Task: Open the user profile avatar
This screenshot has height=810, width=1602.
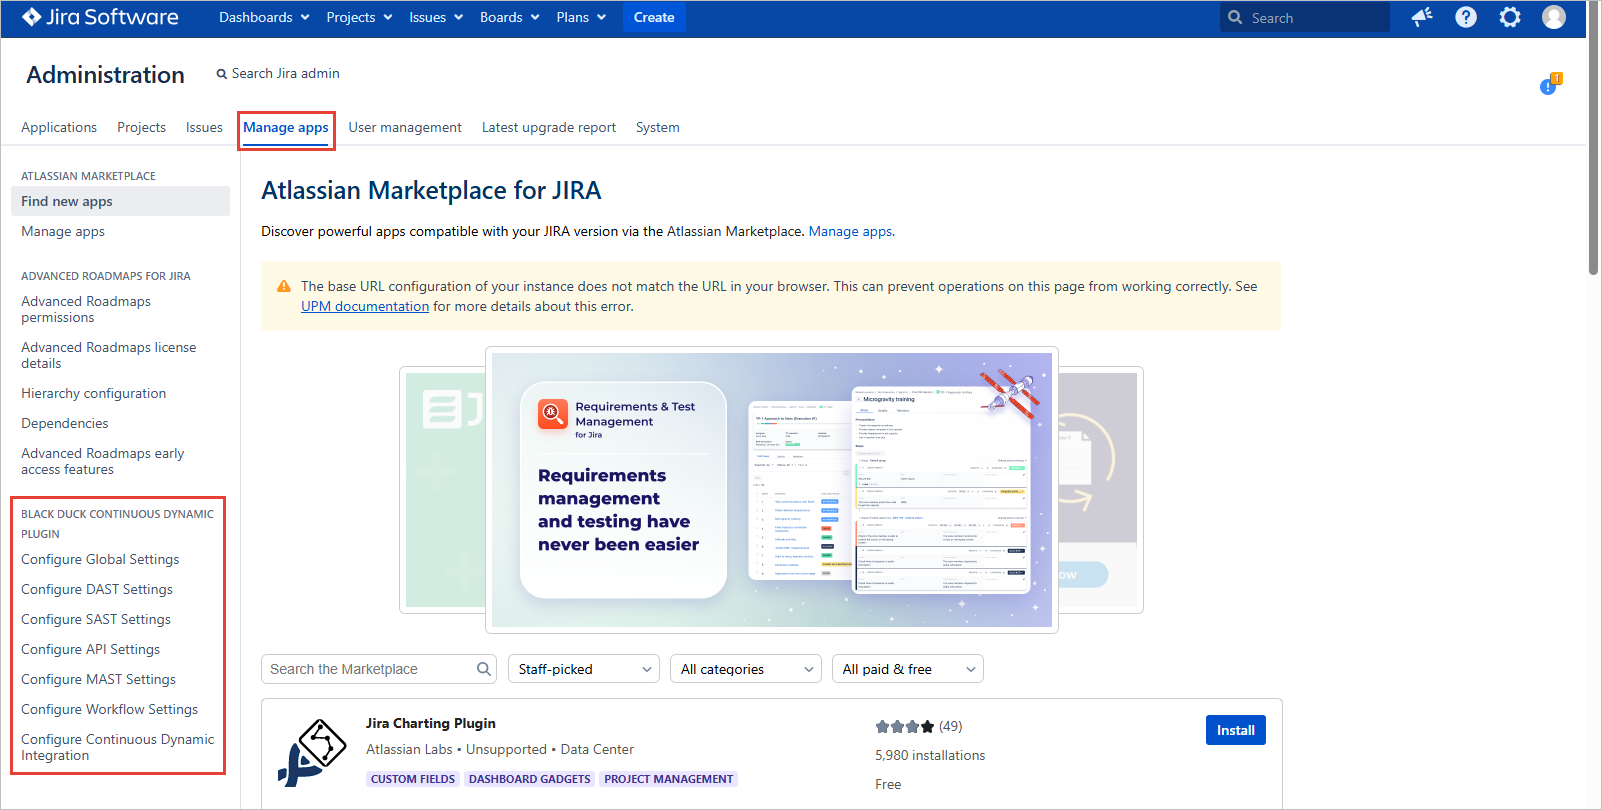Action: click(1554, 17)
